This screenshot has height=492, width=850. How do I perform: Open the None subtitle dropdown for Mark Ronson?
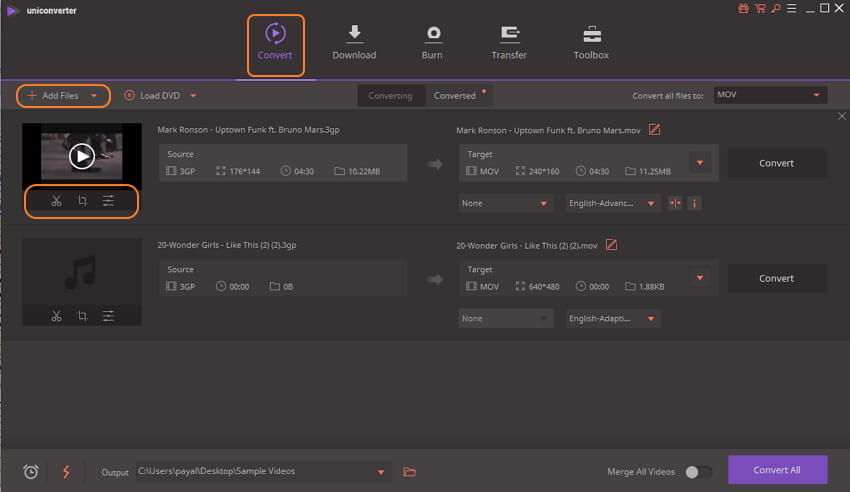coord(506,203)
